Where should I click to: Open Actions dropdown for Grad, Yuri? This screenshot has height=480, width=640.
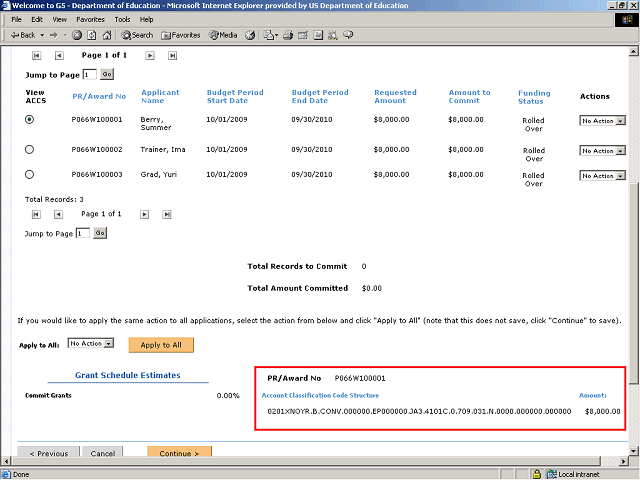602,176
